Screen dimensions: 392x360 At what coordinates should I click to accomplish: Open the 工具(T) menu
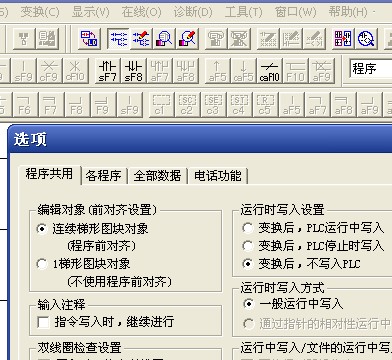click(x=243, y=12)
